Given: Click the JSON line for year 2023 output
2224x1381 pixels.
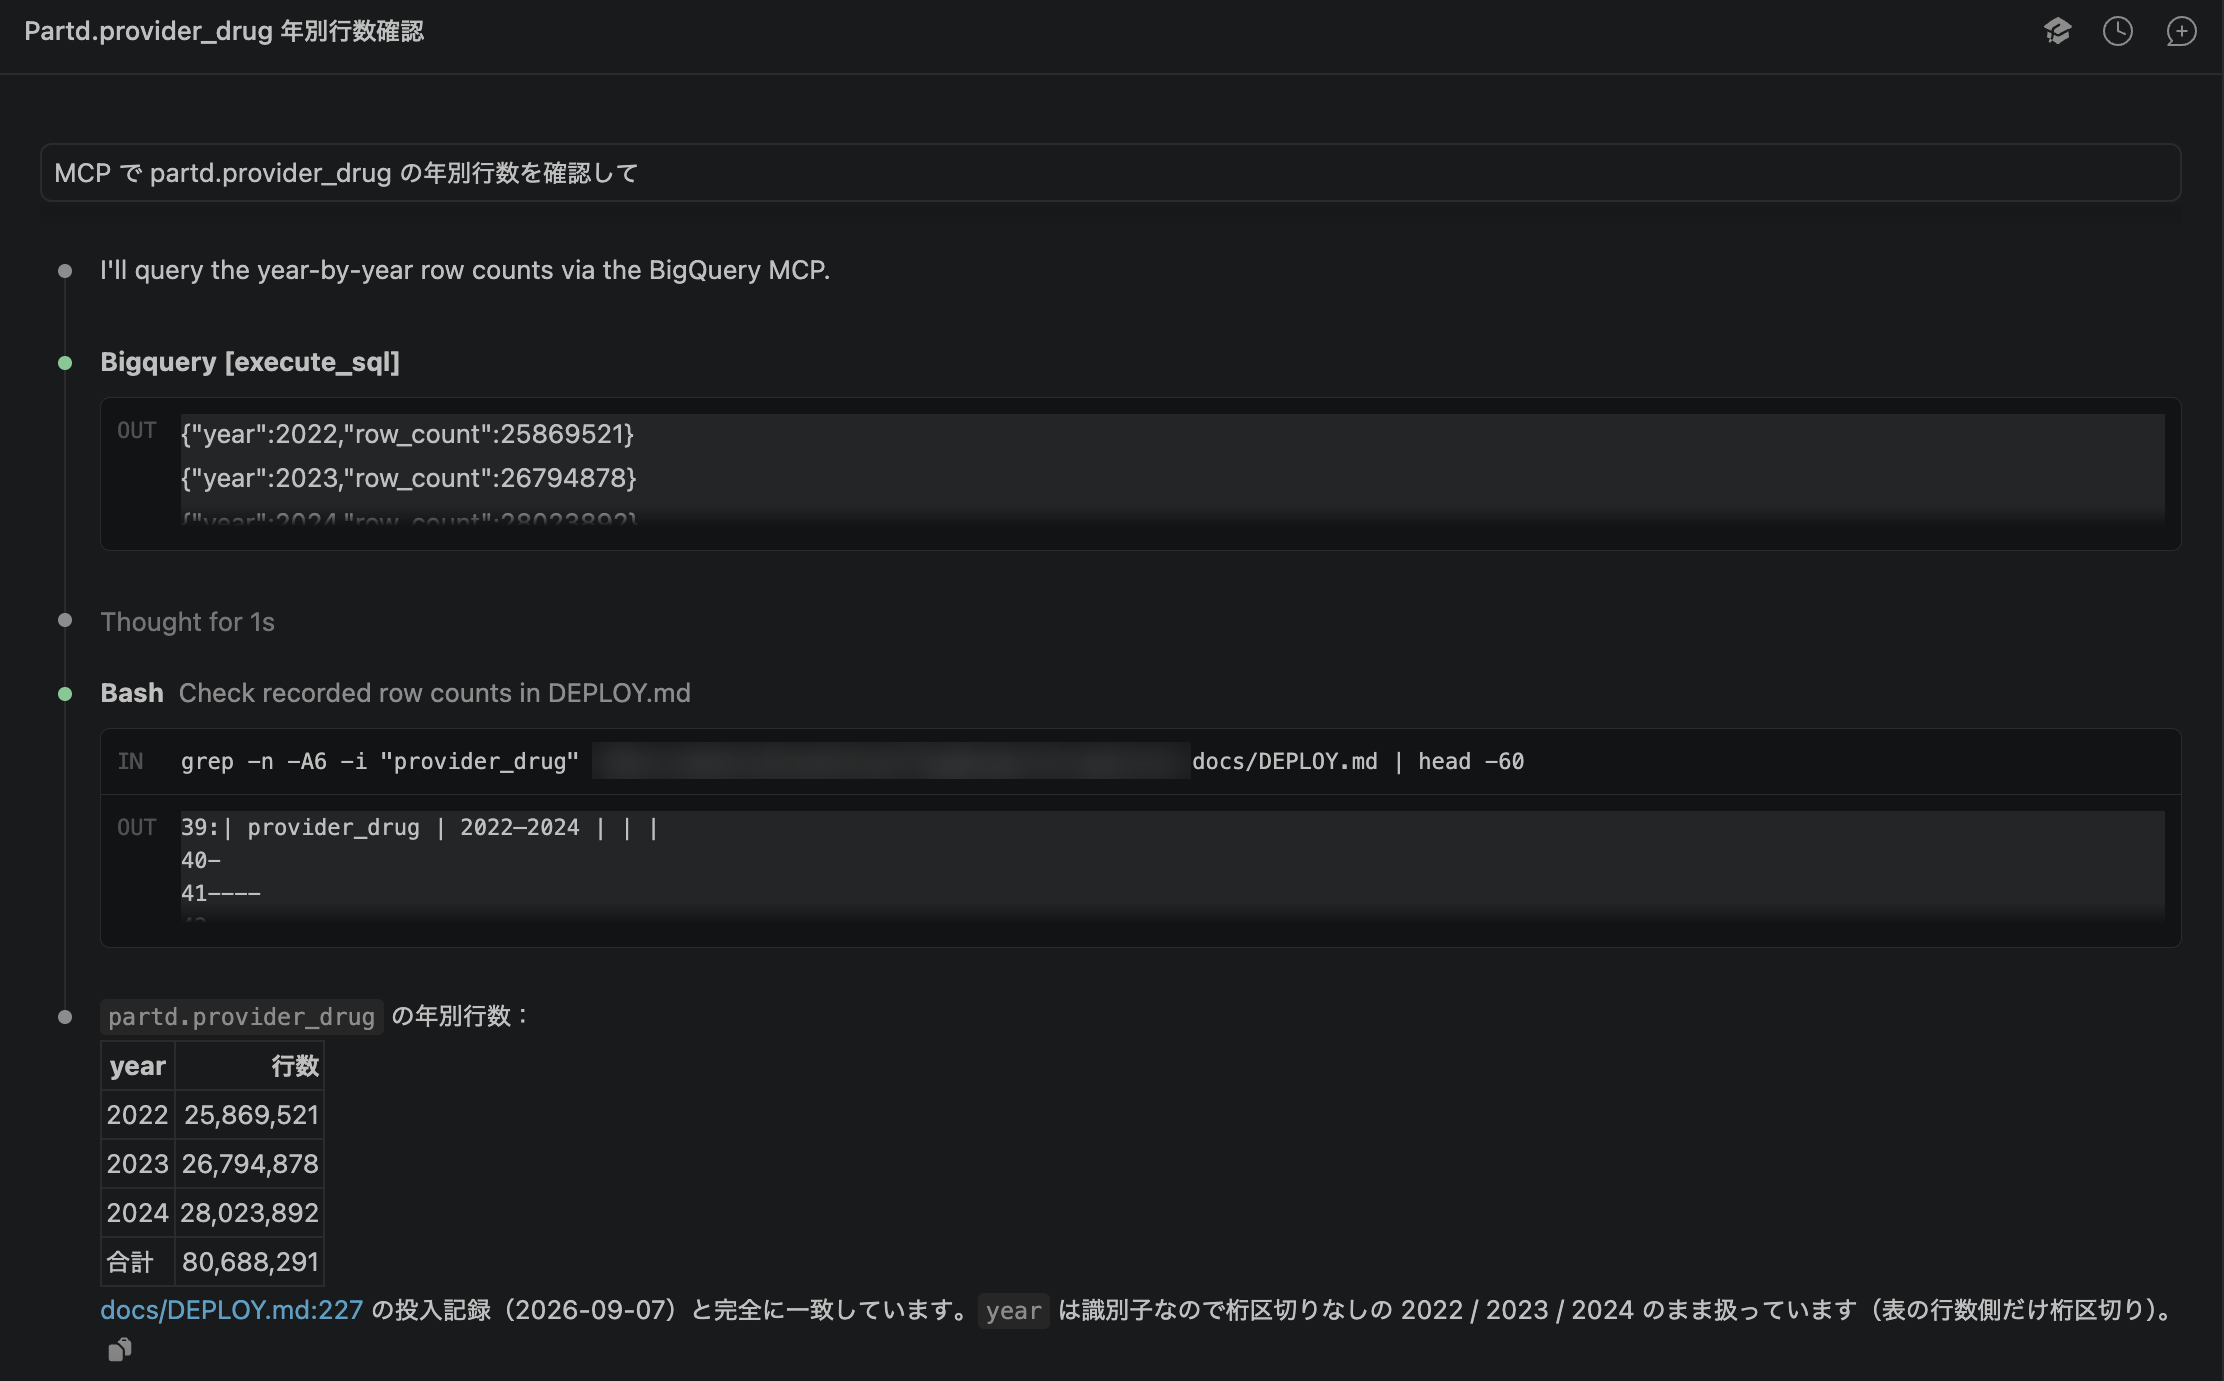Looking at the screenshot, I should tap(409, 478).
